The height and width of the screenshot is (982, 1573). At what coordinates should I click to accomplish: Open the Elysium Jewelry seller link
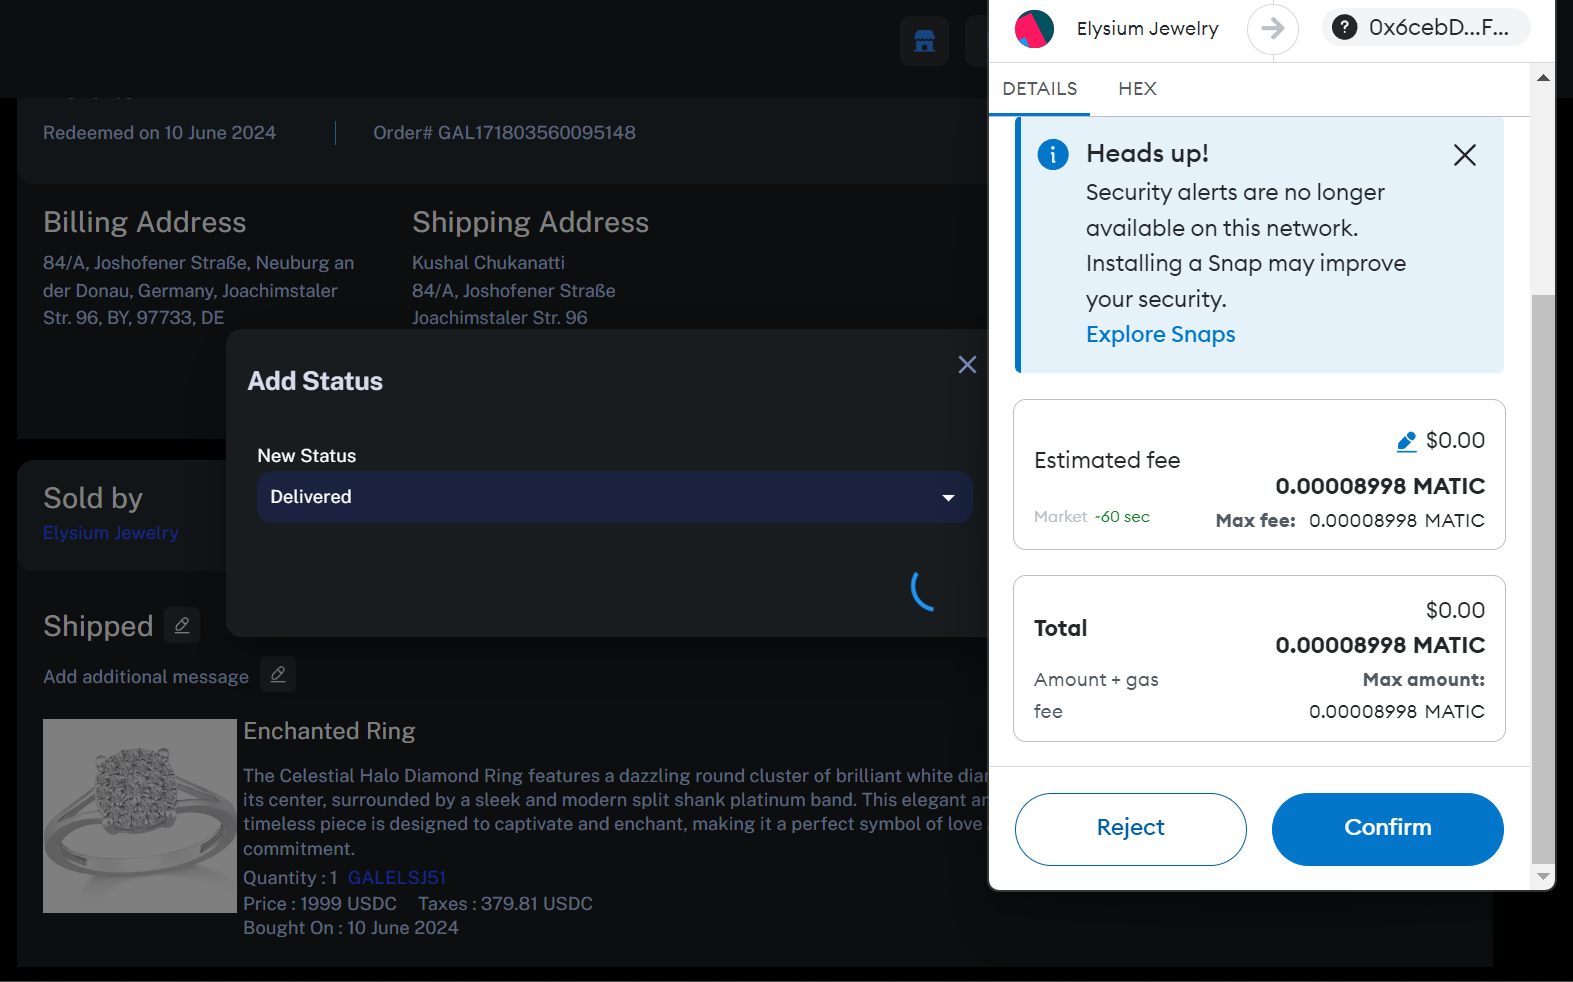(x=111, y=533)
